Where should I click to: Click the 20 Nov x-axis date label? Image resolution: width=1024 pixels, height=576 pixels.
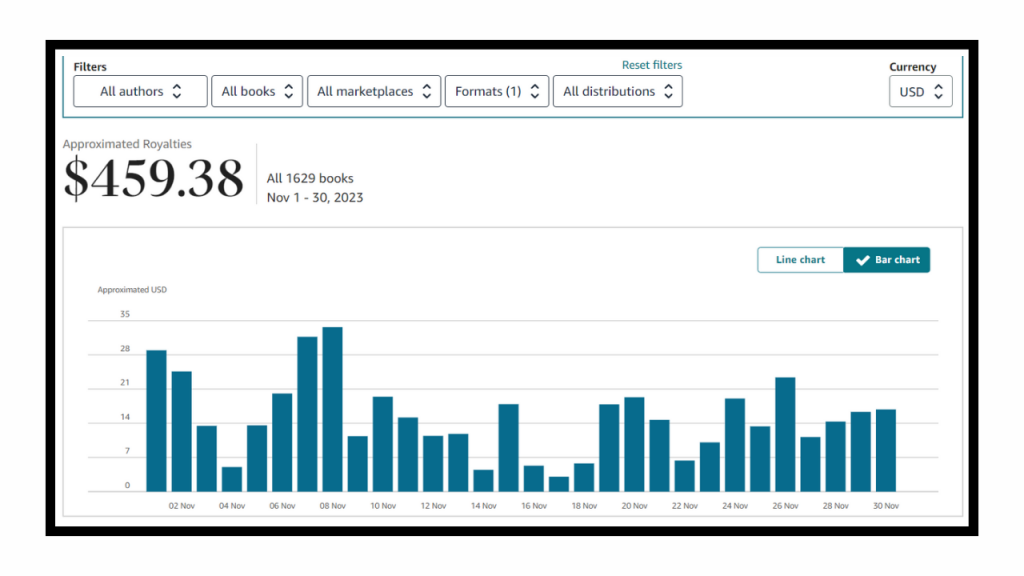coord(634,506)
